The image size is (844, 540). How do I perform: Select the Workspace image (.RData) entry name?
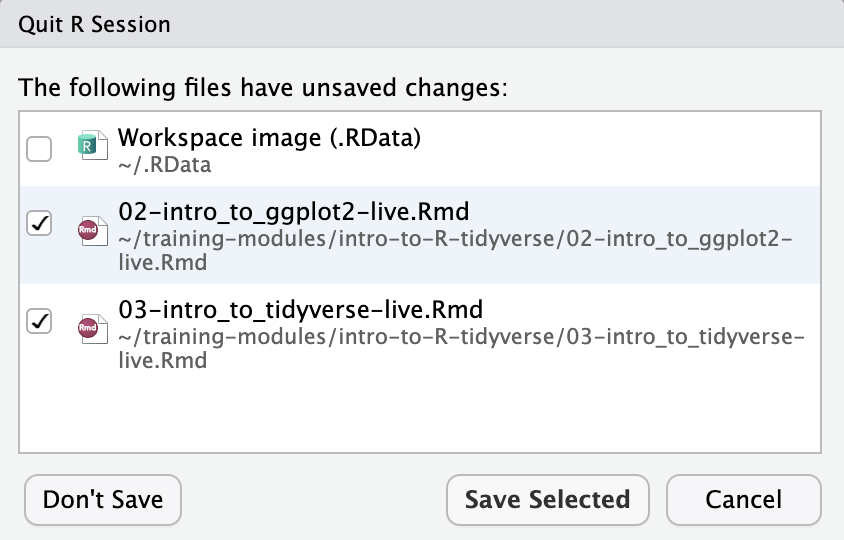(x=269, y=138)
